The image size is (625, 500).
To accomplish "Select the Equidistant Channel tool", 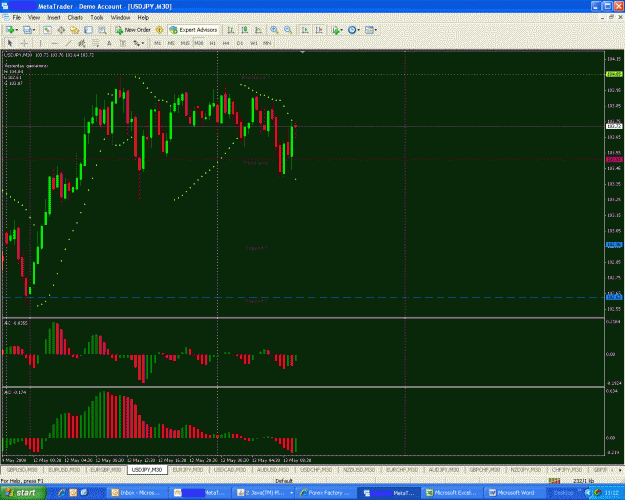I will (82, 43).
